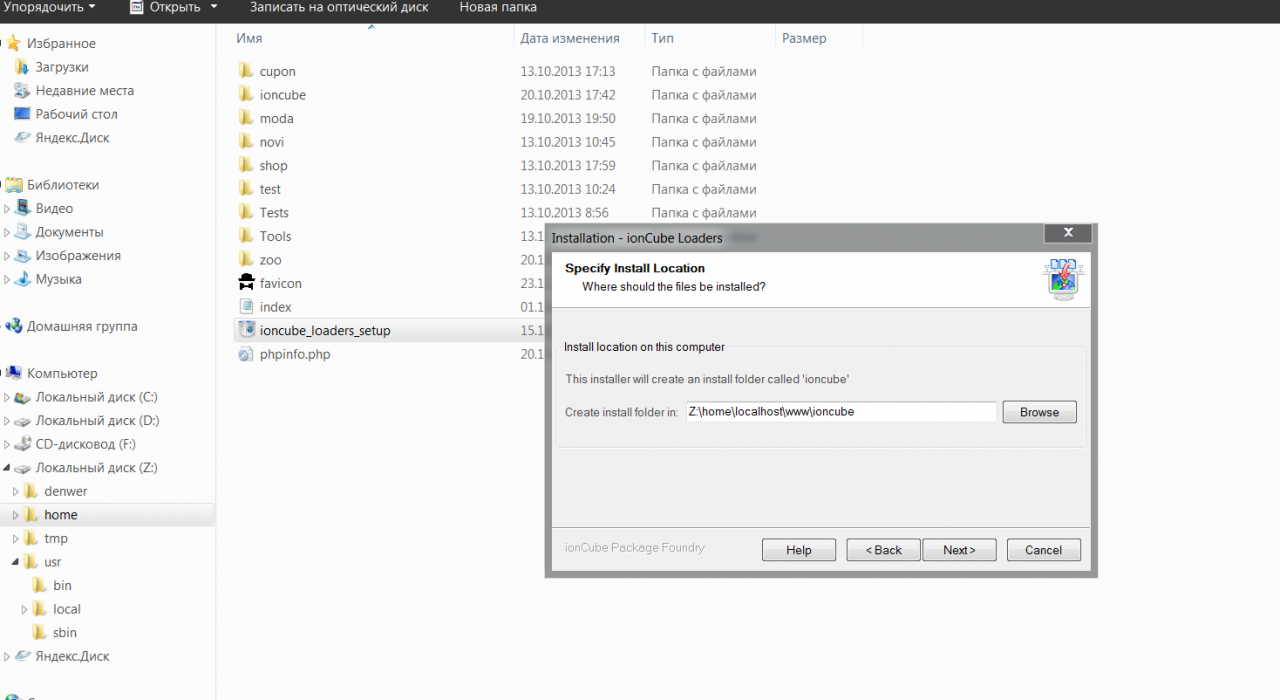Collapse the Локальный диск (Z:) node
This screenshot has width=1280, height=700.
click(x=7, y=468)
